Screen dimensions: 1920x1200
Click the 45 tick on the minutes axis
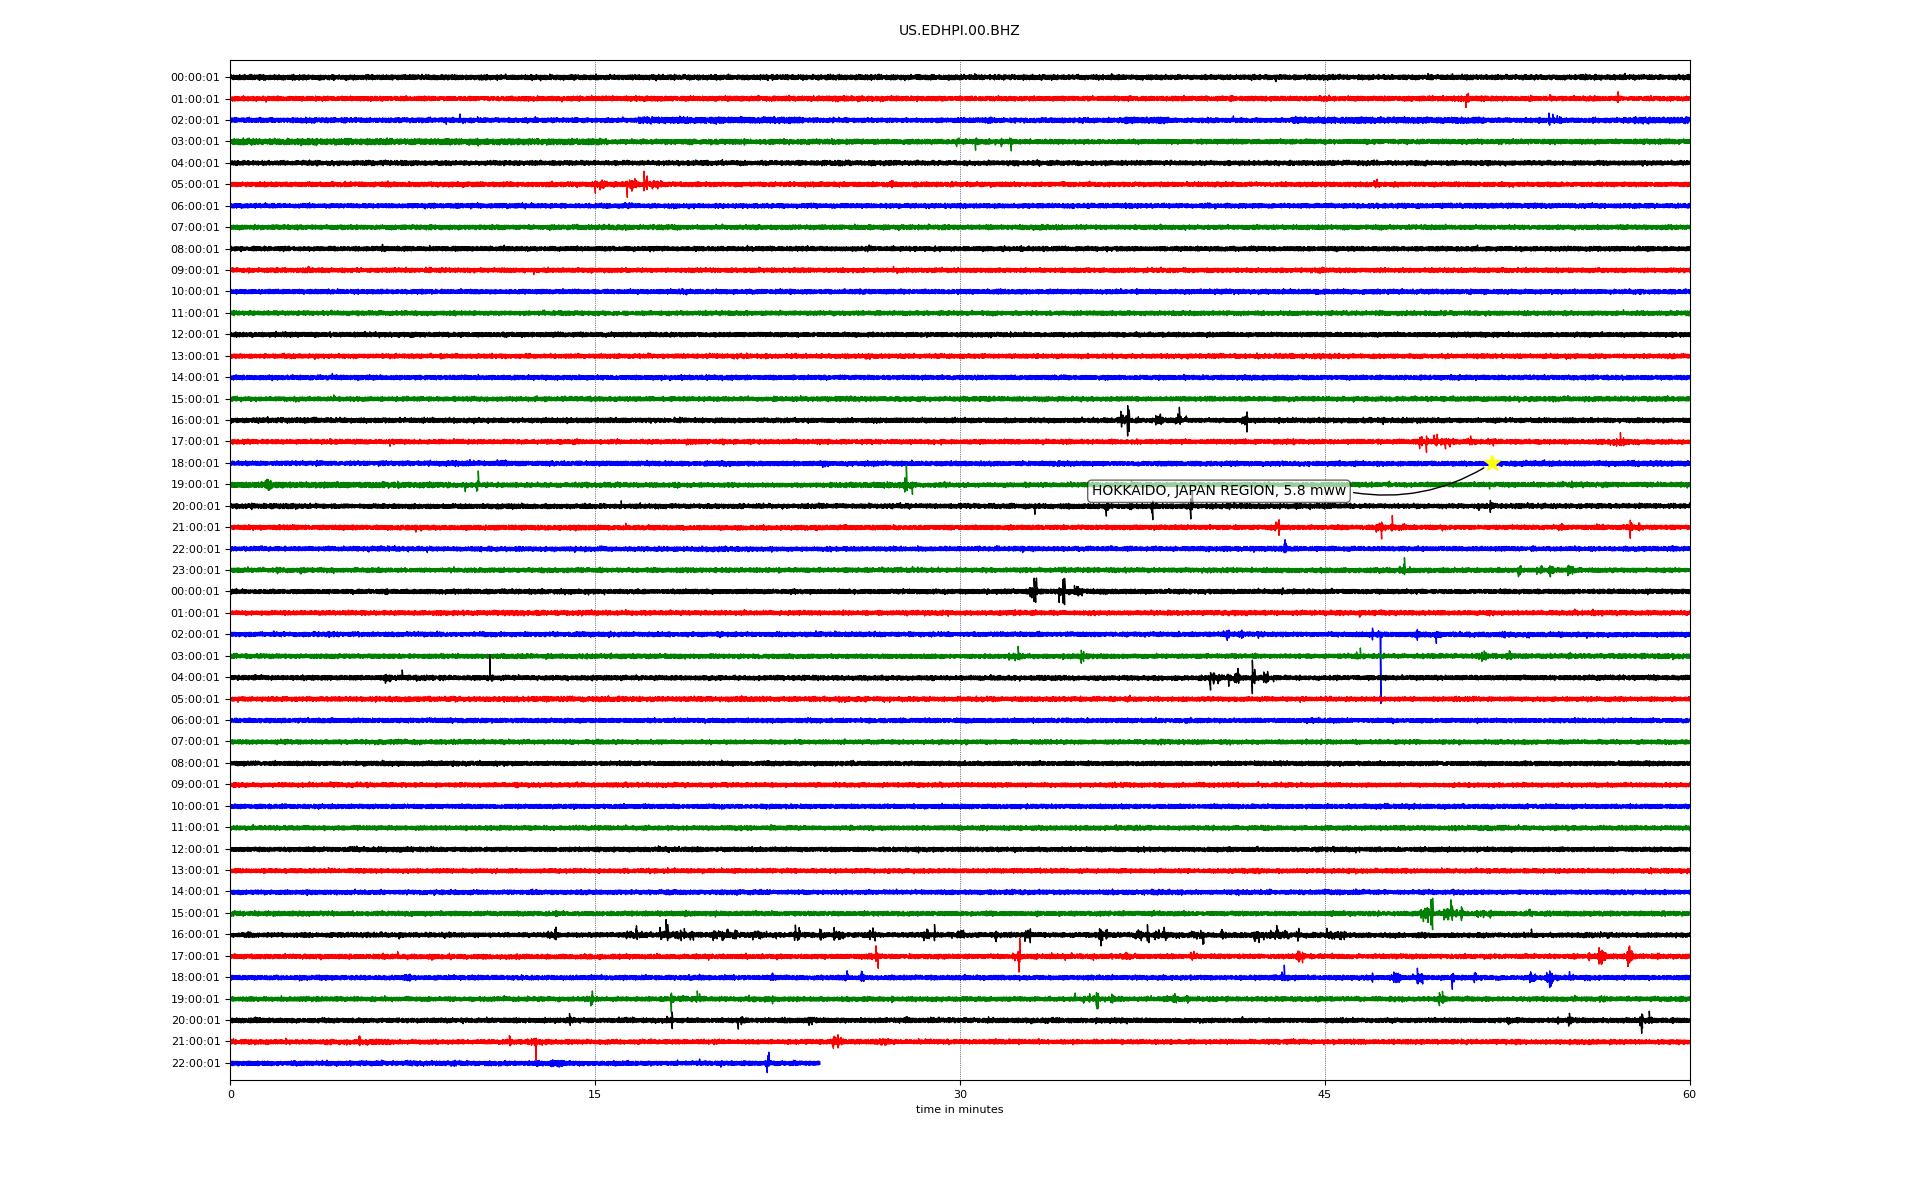[x=1325, y=1094]
